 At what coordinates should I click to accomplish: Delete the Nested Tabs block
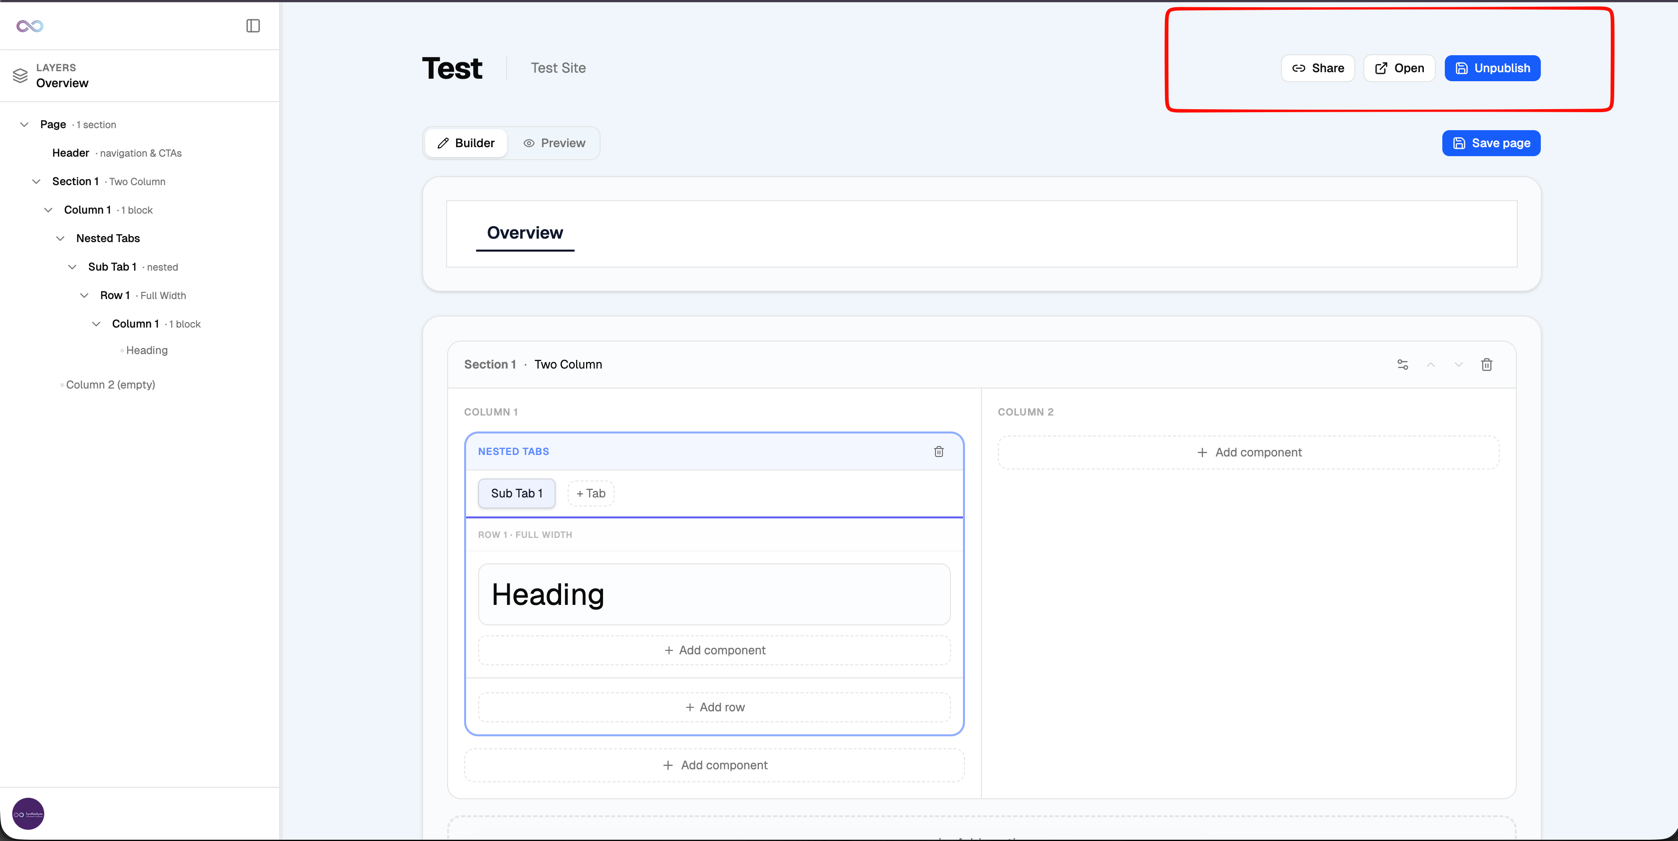(939, 452)
